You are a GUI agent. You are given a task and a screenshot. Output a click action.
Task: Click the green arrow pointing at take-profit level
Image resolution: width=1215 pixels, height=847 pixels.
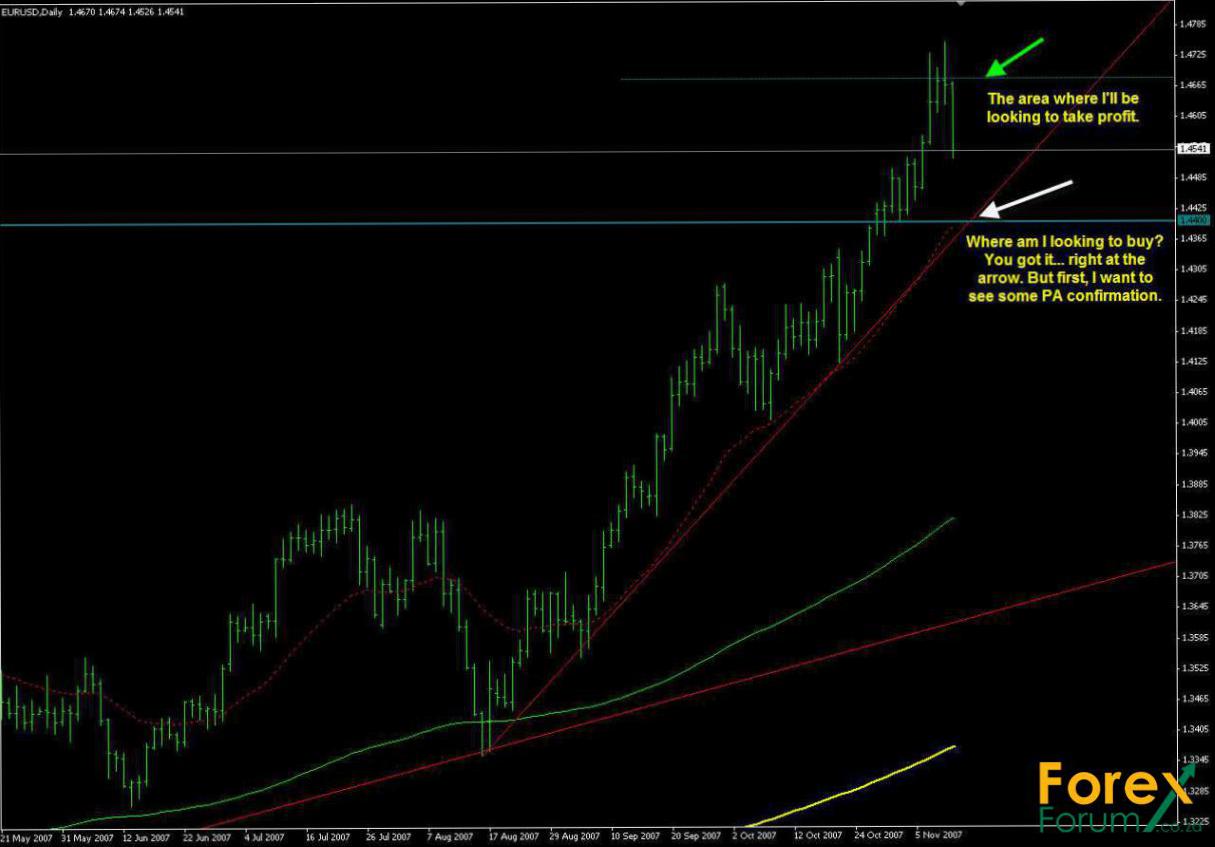pyautogui.click(x=1014, y=56)
